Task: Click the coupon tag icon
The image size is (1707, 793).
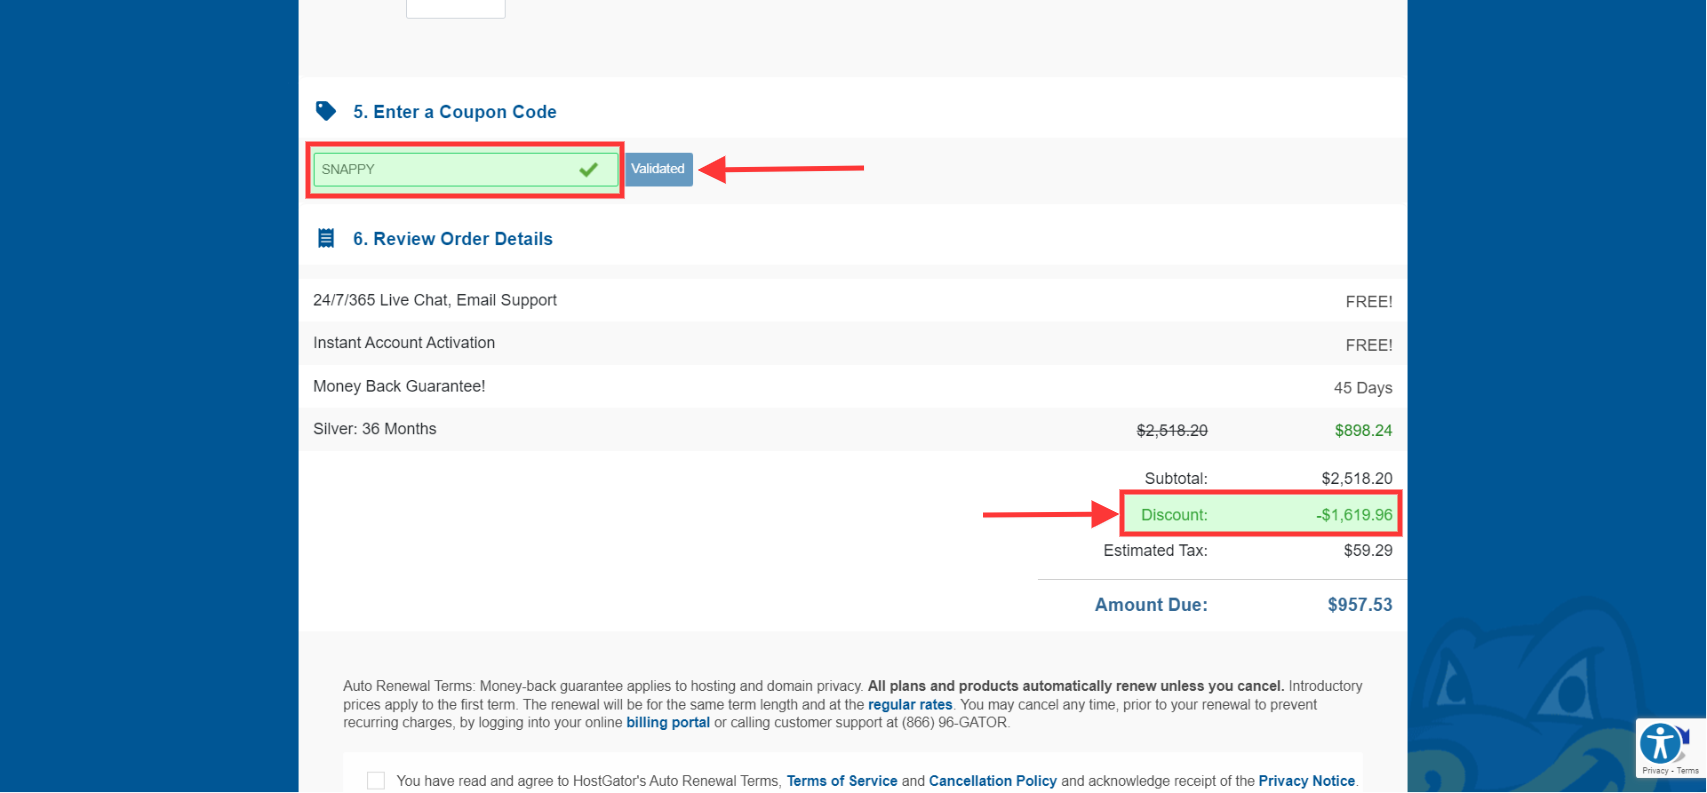Action: coord(325,111)
